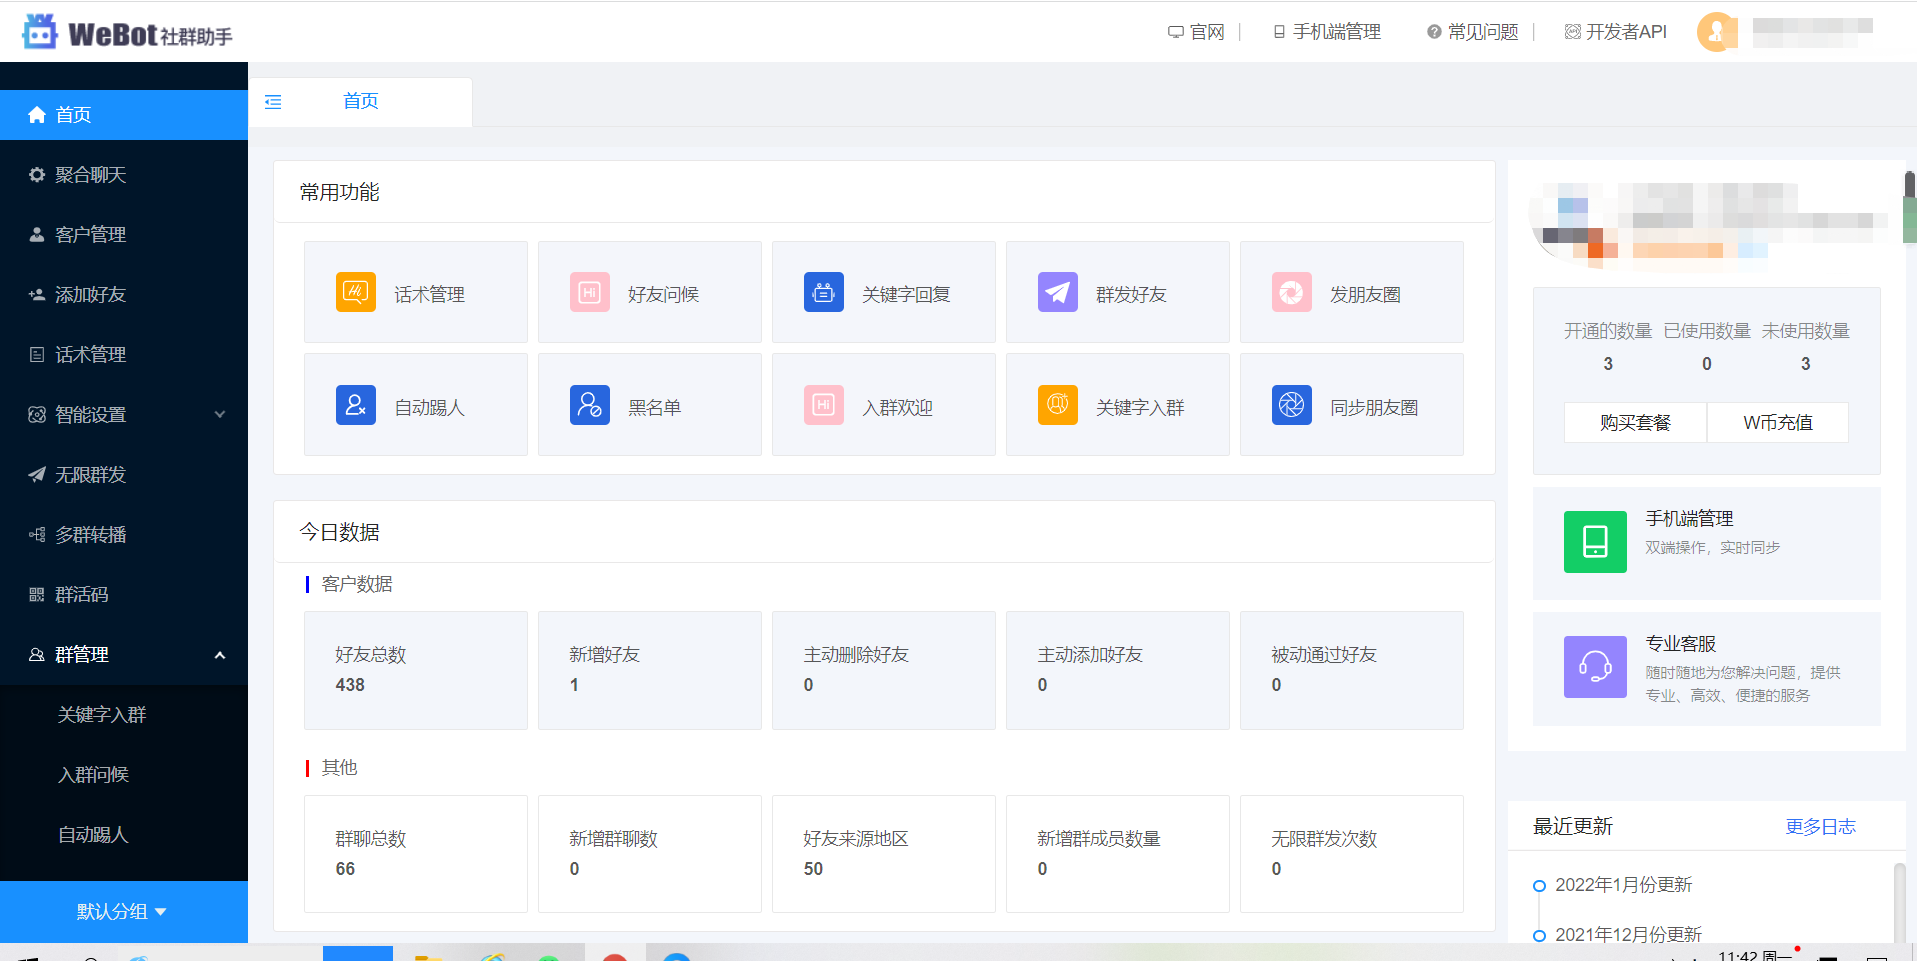Open 入群欢迎 pink icon
This screenshot has height=961, width=1917.
[x=824, y=405]
